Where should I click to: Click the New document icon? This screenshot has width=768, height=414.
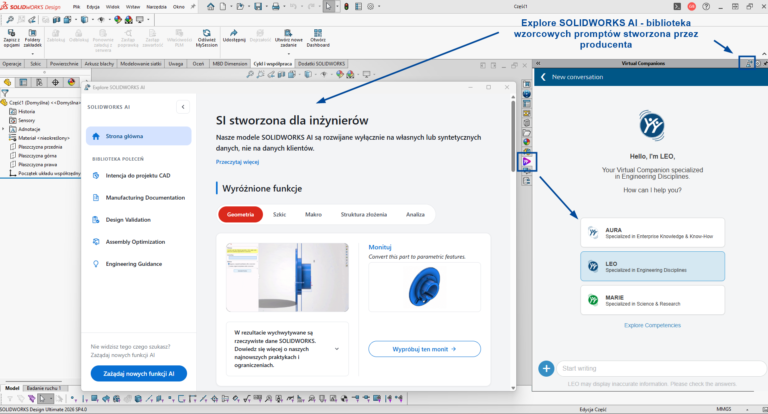[x=223, y=6]
